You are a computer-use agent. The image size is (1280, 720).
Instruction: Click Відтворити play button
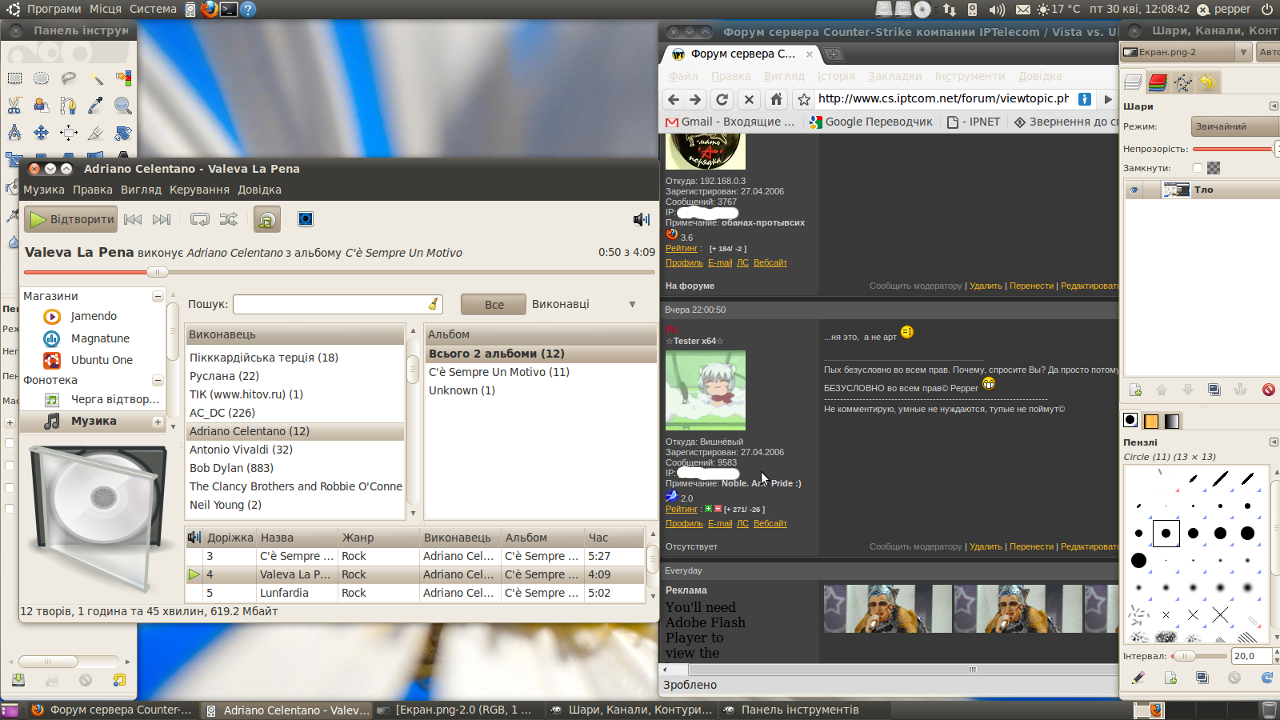click(x=71, y=219)
